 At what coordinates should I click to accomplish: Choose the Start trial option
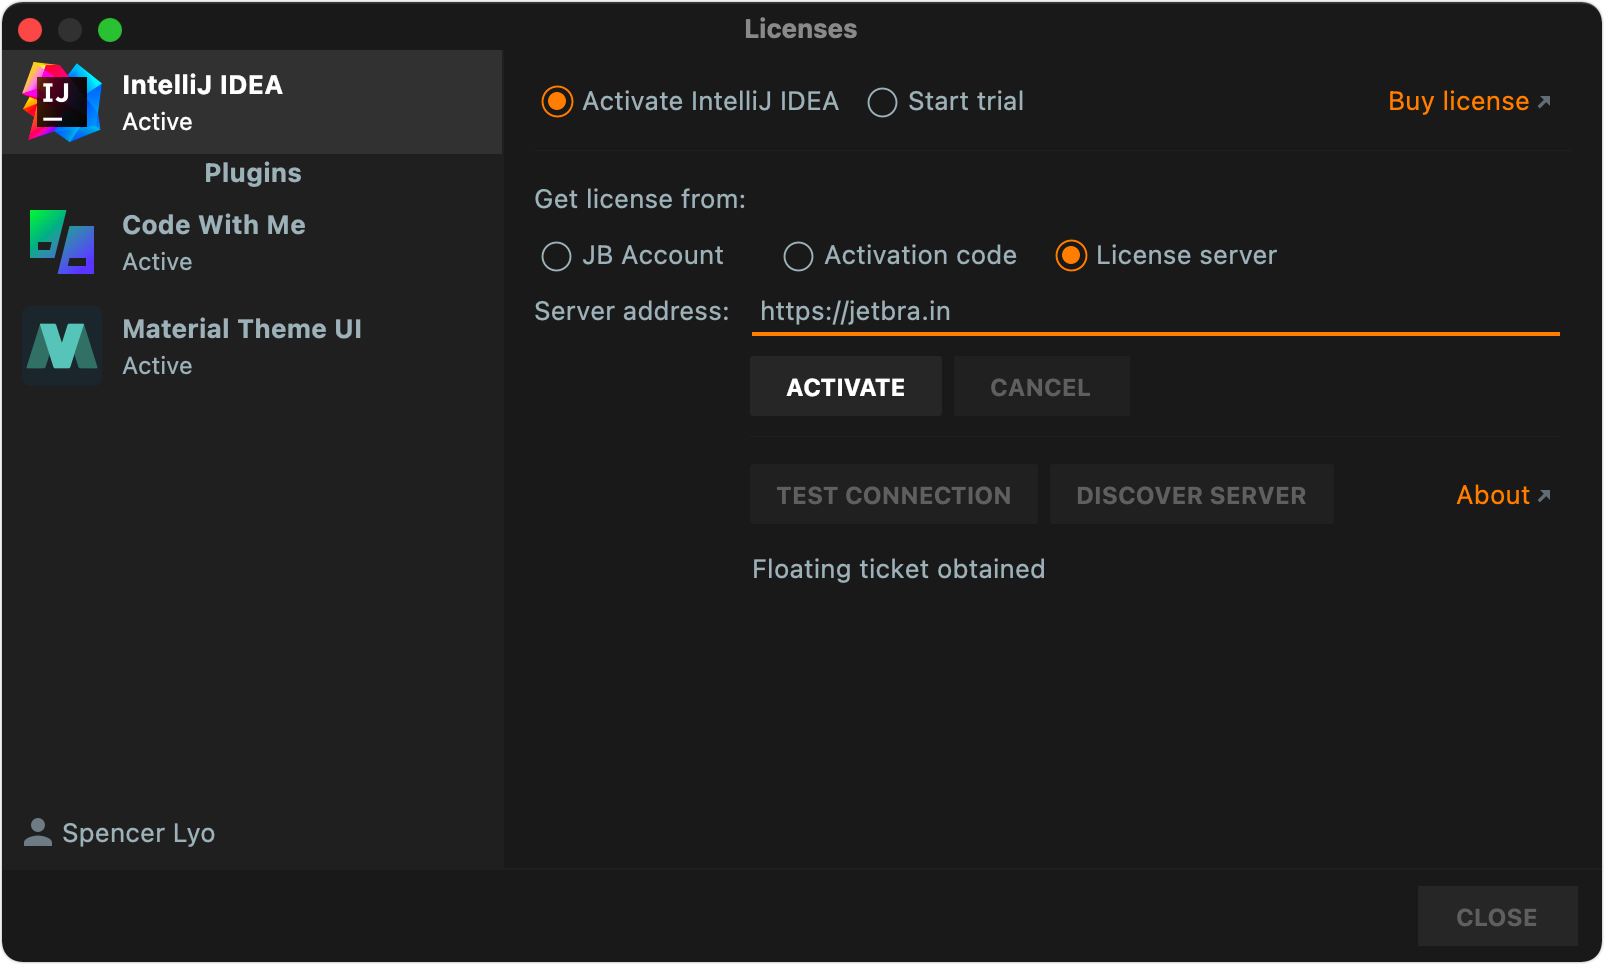click(x=882, y=102)
